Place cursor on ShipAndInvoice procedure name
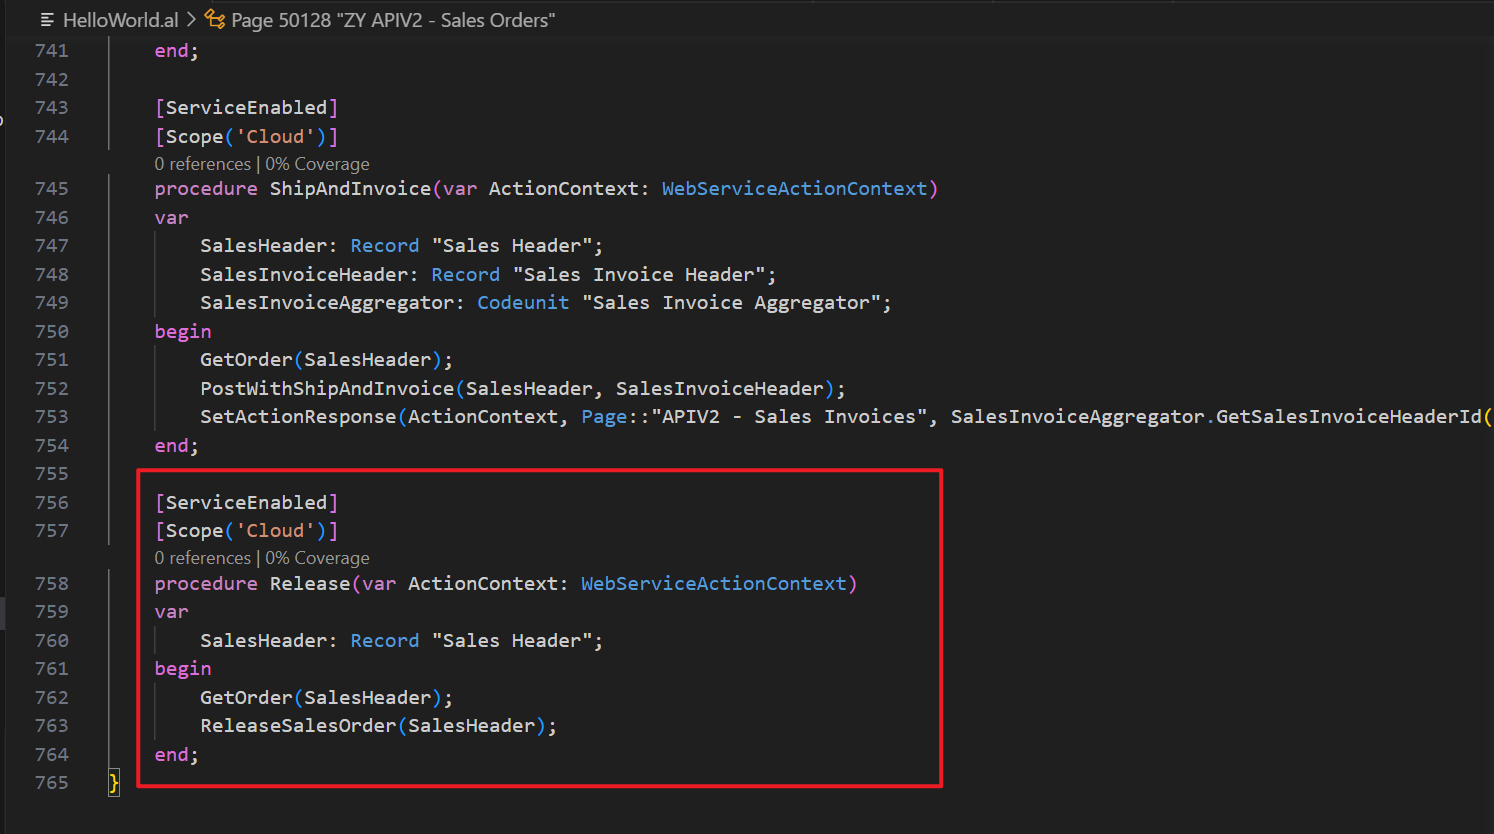1494x834 pixels. (350, 189)
